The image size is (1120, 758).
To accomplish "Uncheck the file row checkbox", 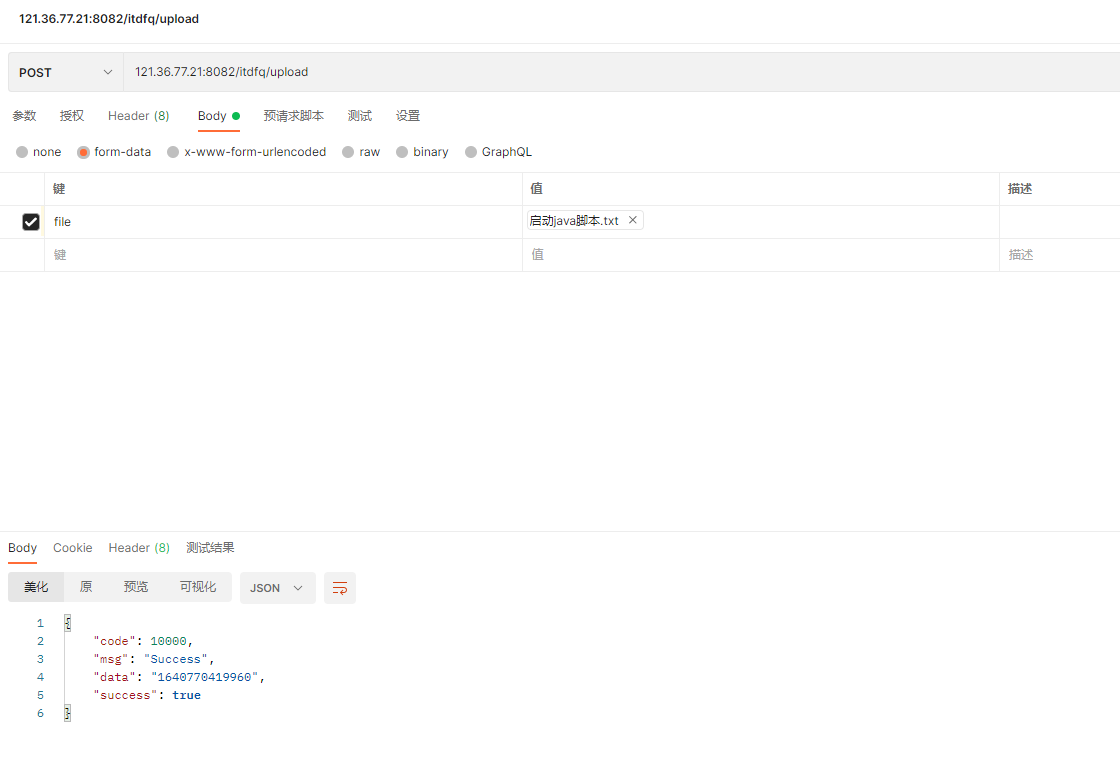I will [31, 222].
